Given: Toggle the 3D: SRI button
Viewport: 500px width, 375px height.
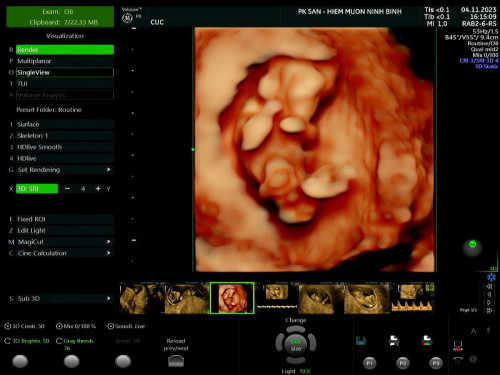Looking at the screenshot, I should point(37,189).
